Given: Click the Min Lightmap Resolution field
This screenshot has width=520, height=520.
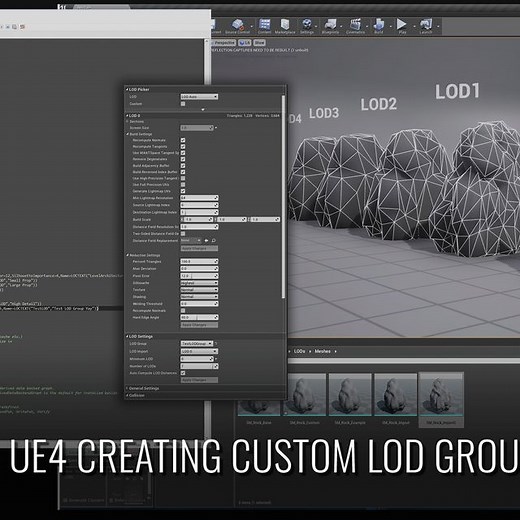Looking at the screenshot, I should coord(199,198).
